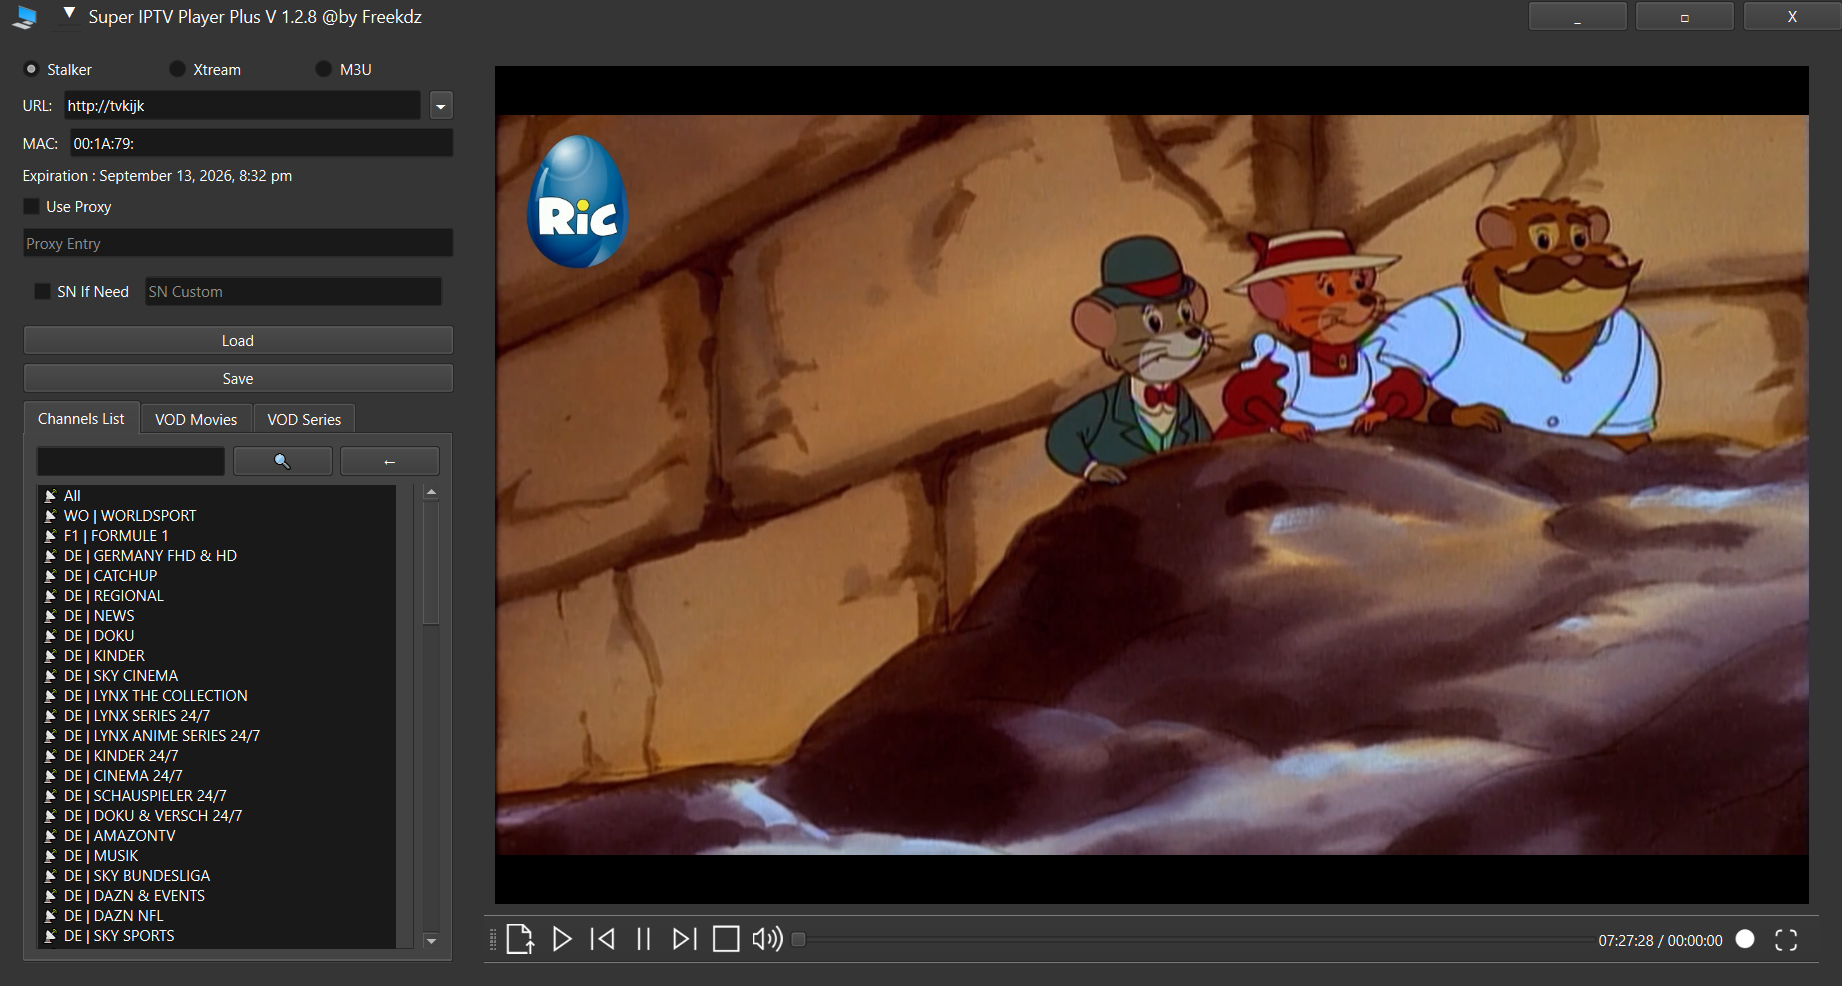Skip to the next channel

point(684,939)
